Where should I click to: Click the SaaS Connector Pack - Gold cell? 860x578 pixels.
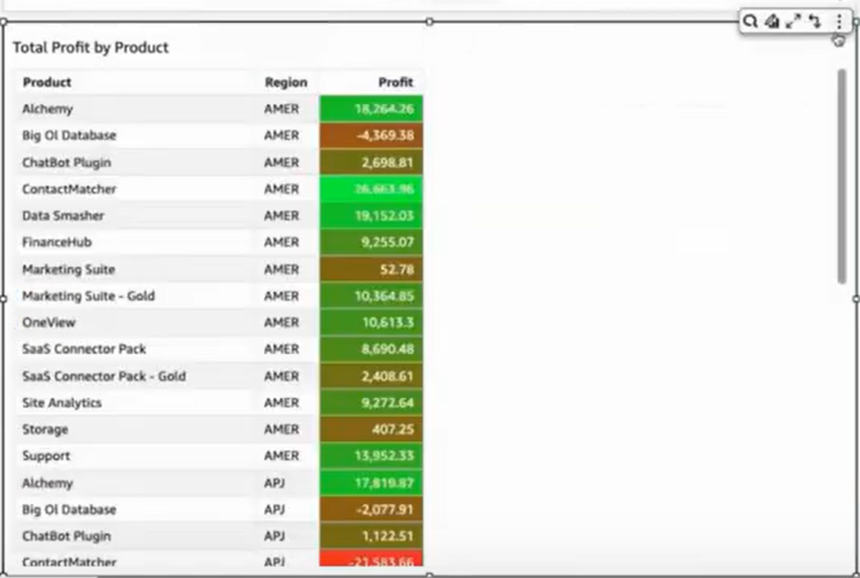click(x=104, y=376)
